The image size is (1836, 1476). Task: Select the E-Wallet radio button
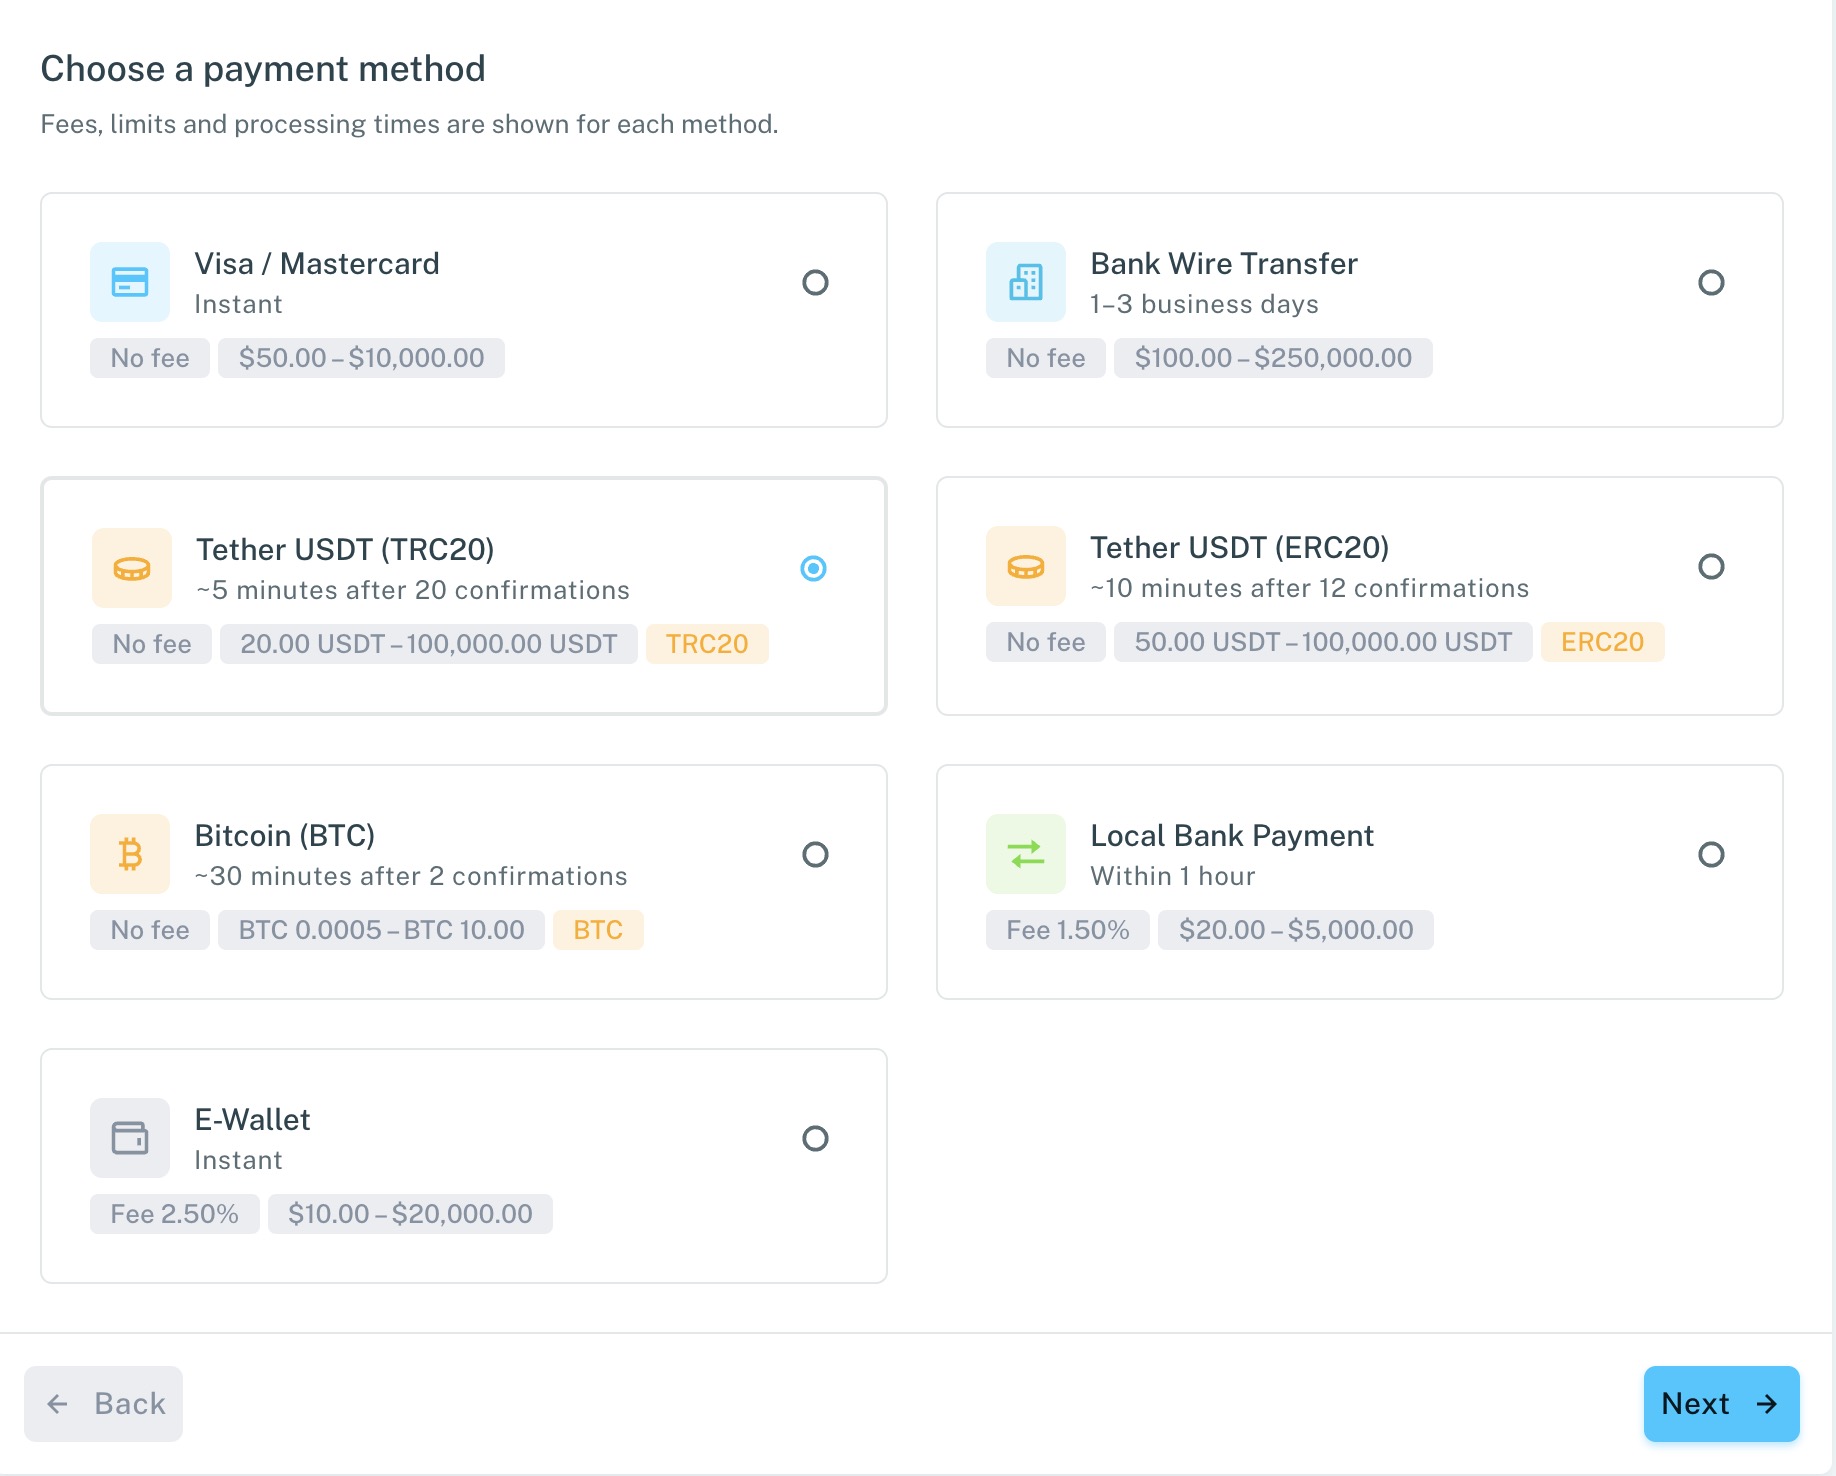(815, 1138)
